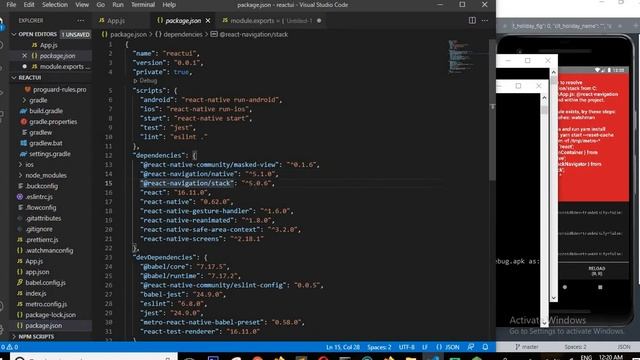Change indentation via Spaces: 2
Viewport: 640px width, 360px height.
click(x=379, y=347)
